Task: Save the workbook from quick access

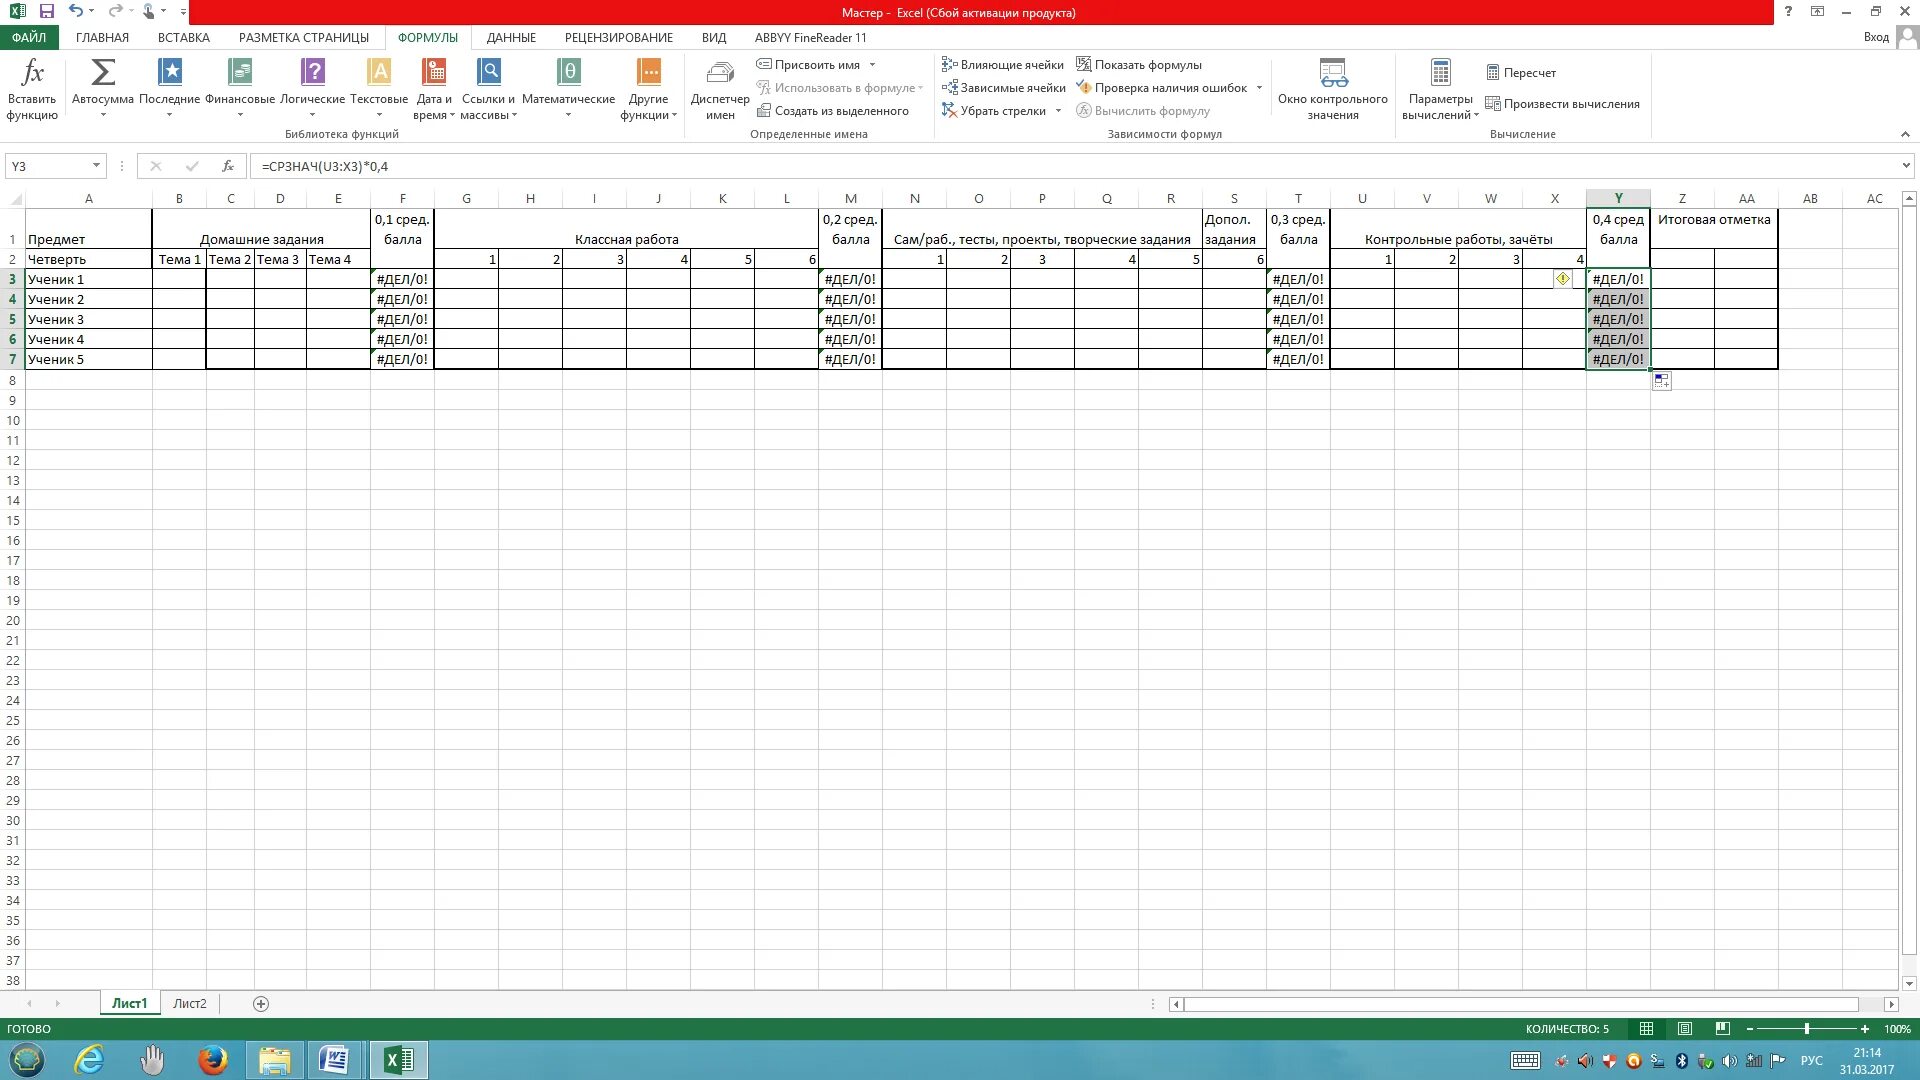Action: (x=46, y=12)
